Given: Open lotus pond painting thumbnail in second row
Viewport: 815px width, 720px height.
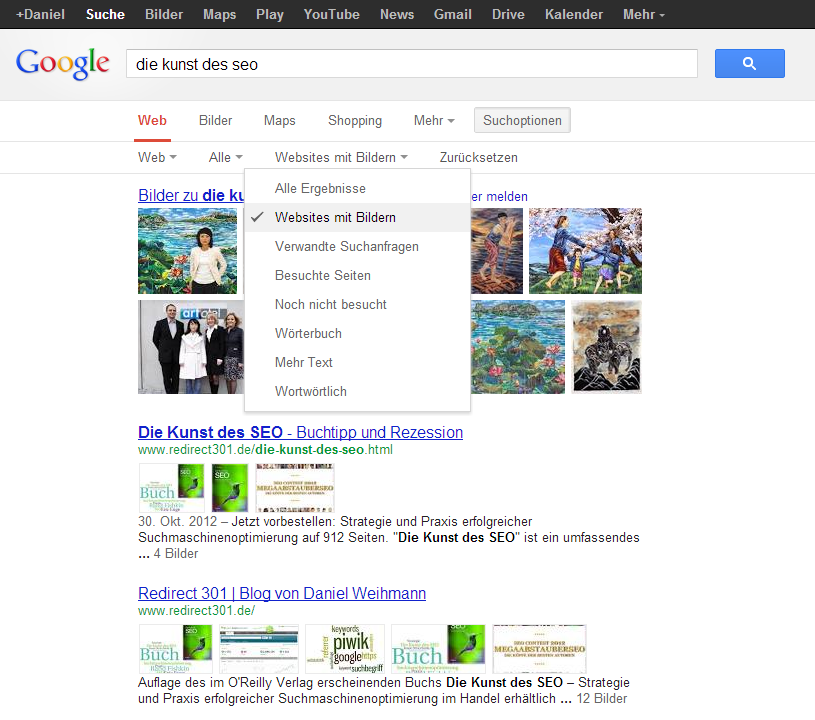Looking at the screenshot, I should pos(518,347).
